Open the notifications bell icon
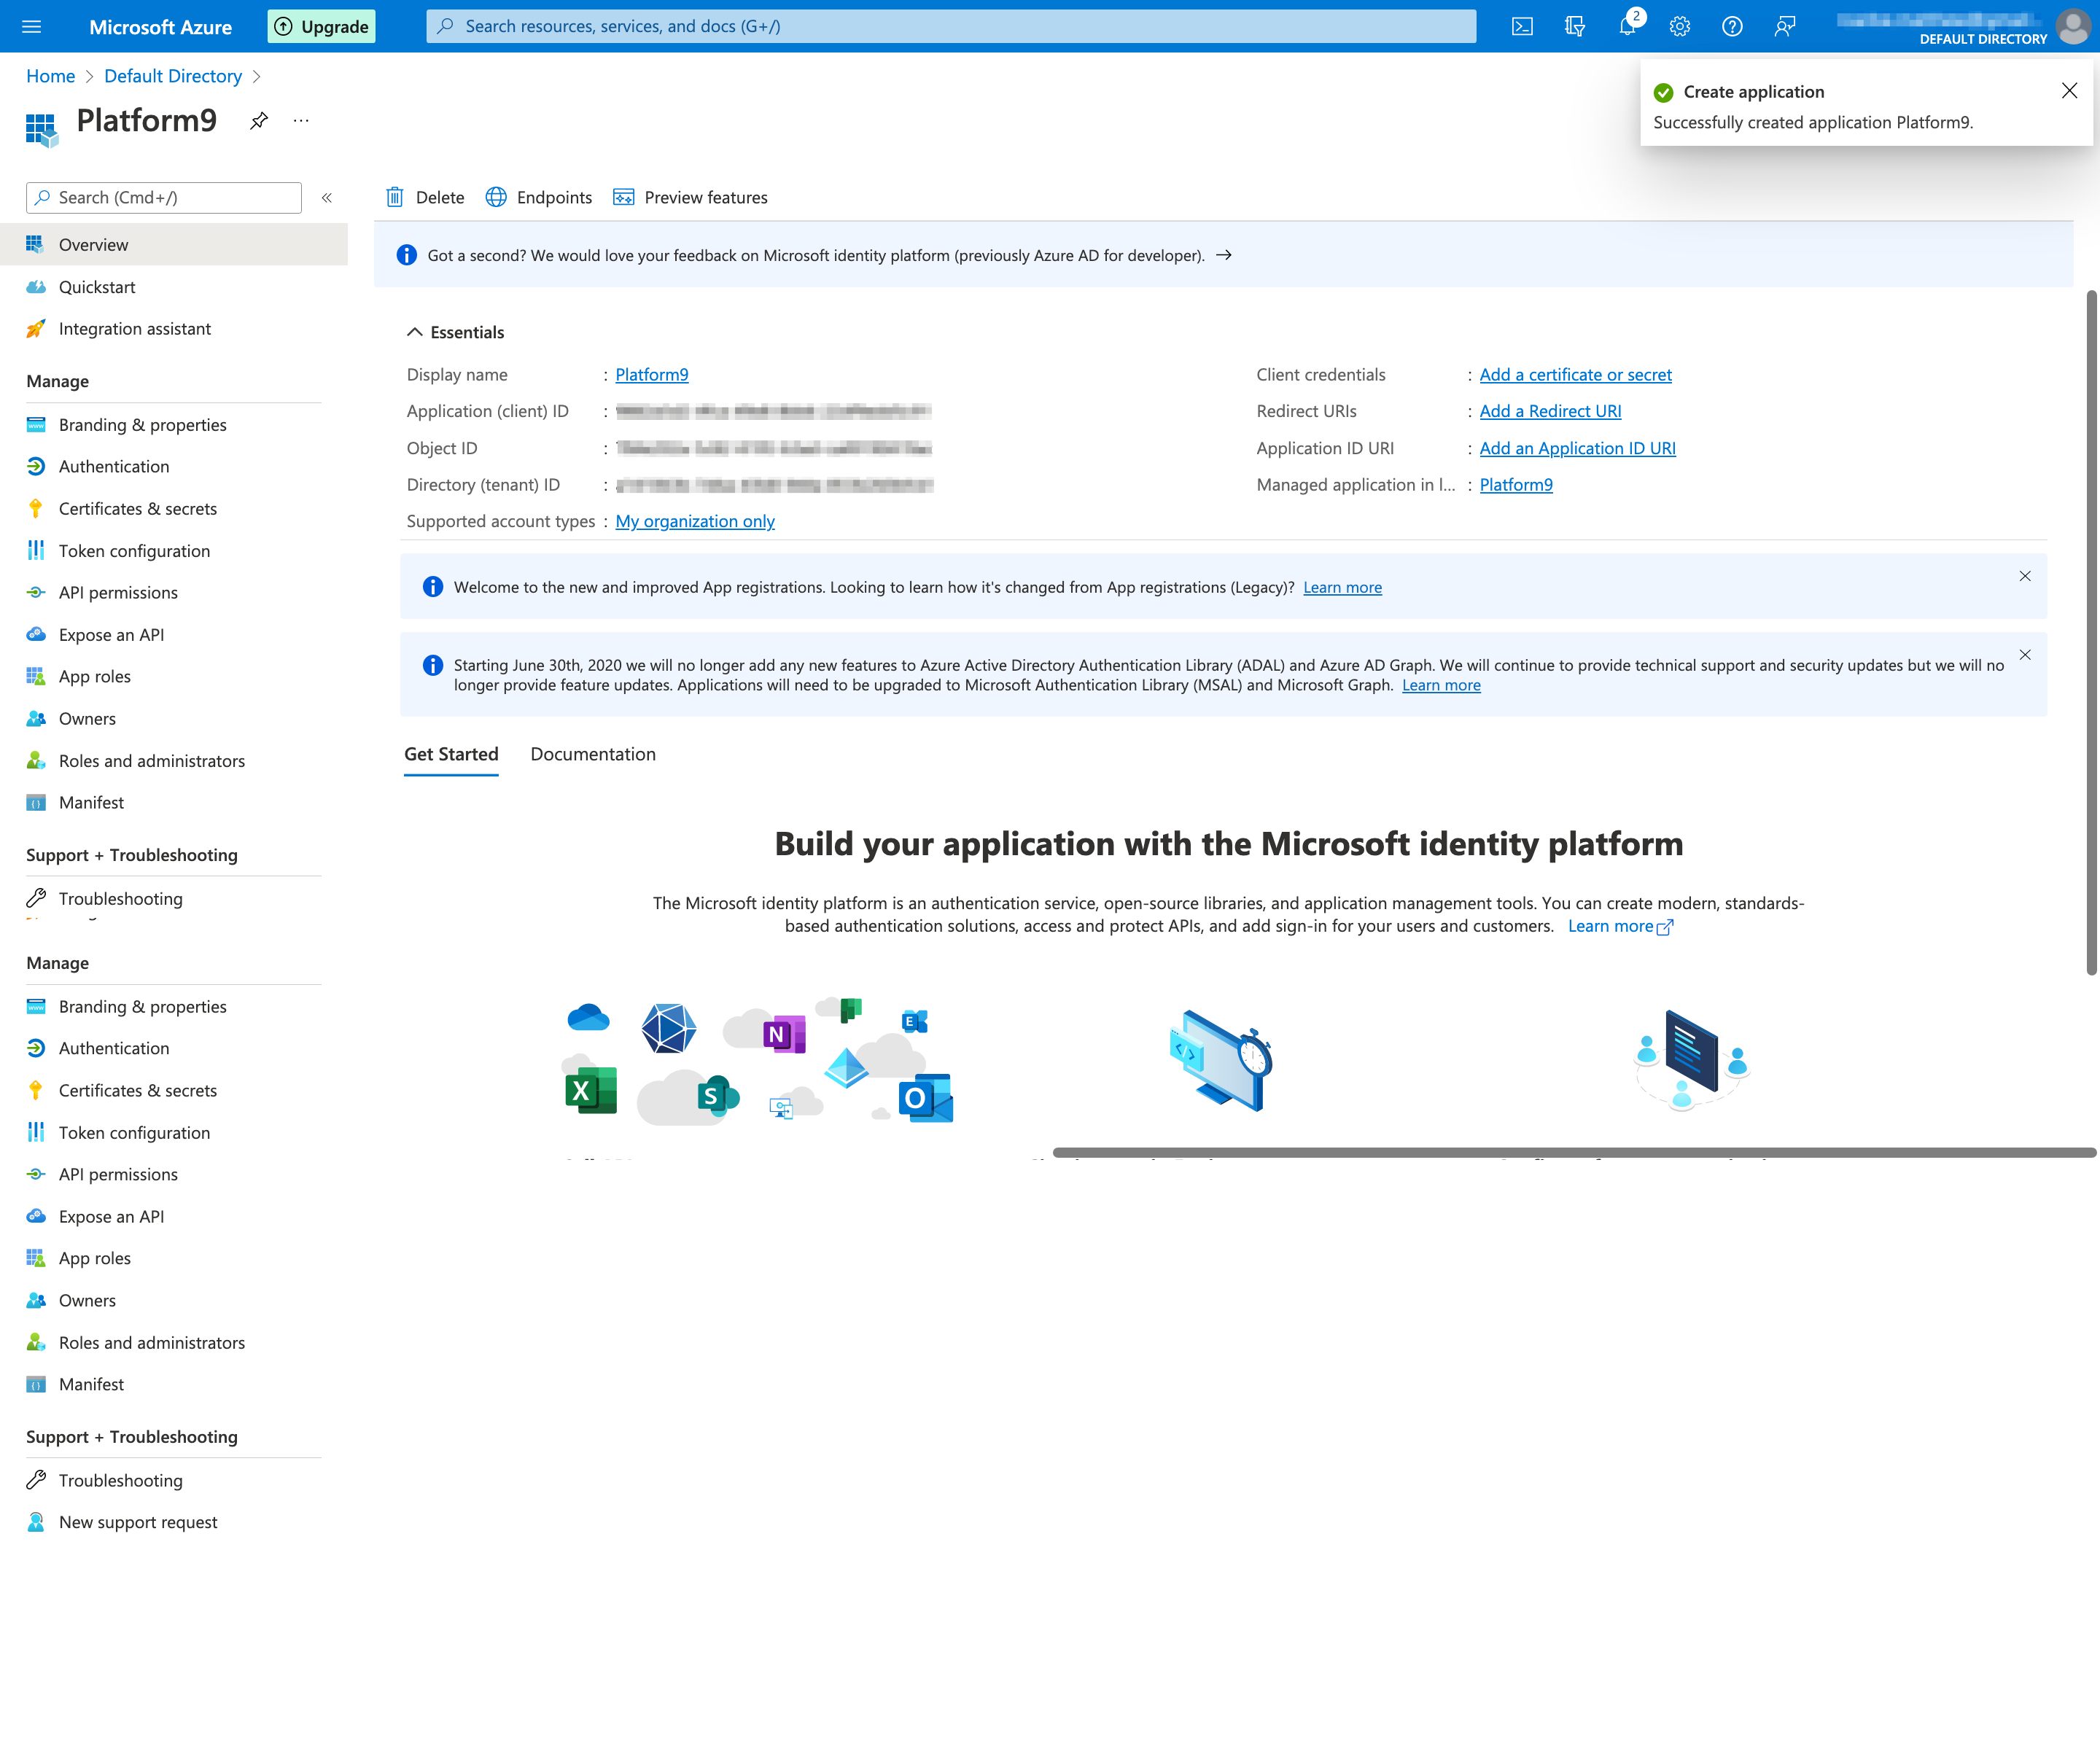Viewport: 2100px width, 1741px height. coord(1627,27)
